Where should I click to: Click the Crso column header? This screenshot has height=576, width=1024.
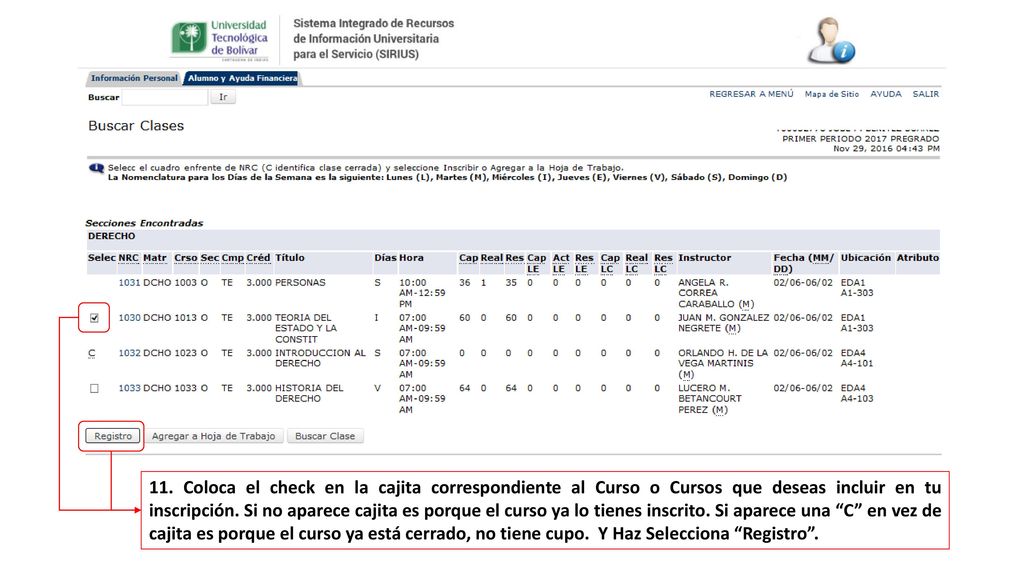(185, 258)
